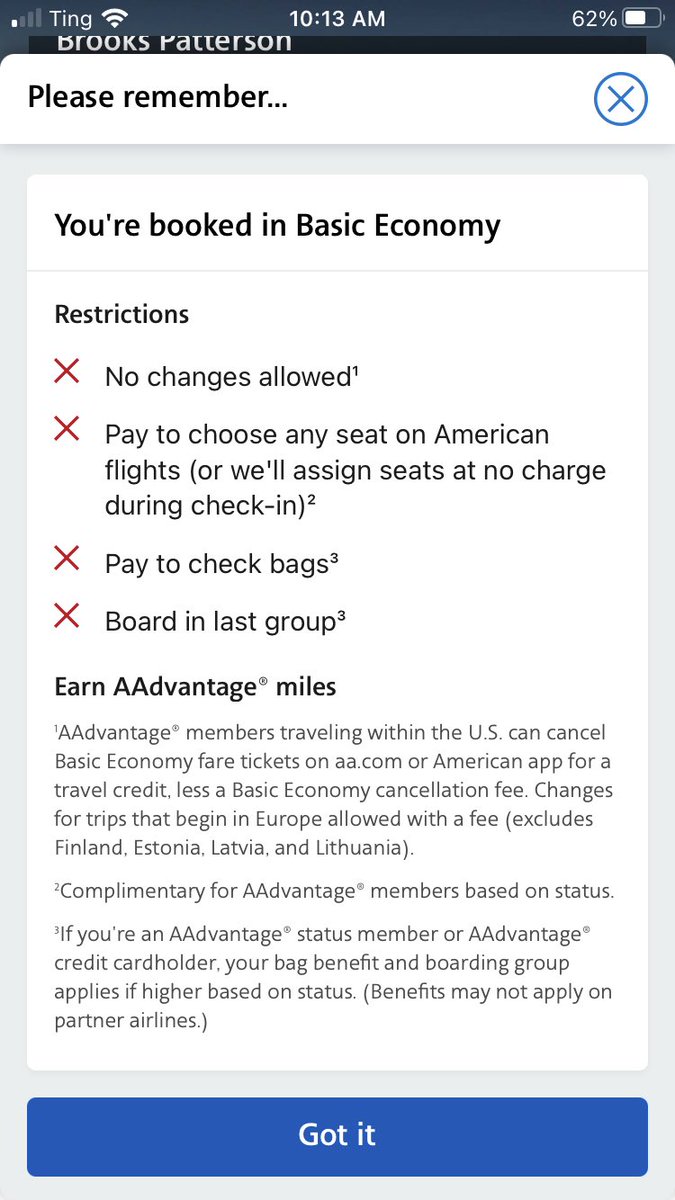
Task: Select the No changes allowed restriction text
Action: [232, 377]
